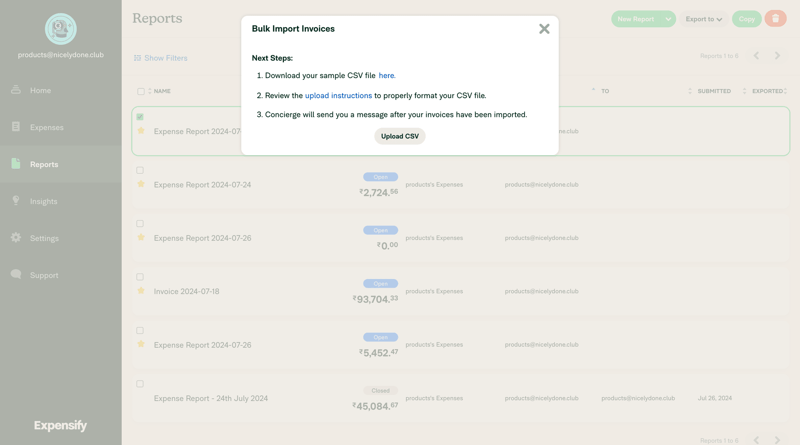
Task: Open the upload instructions link
Action: point(338,95)
